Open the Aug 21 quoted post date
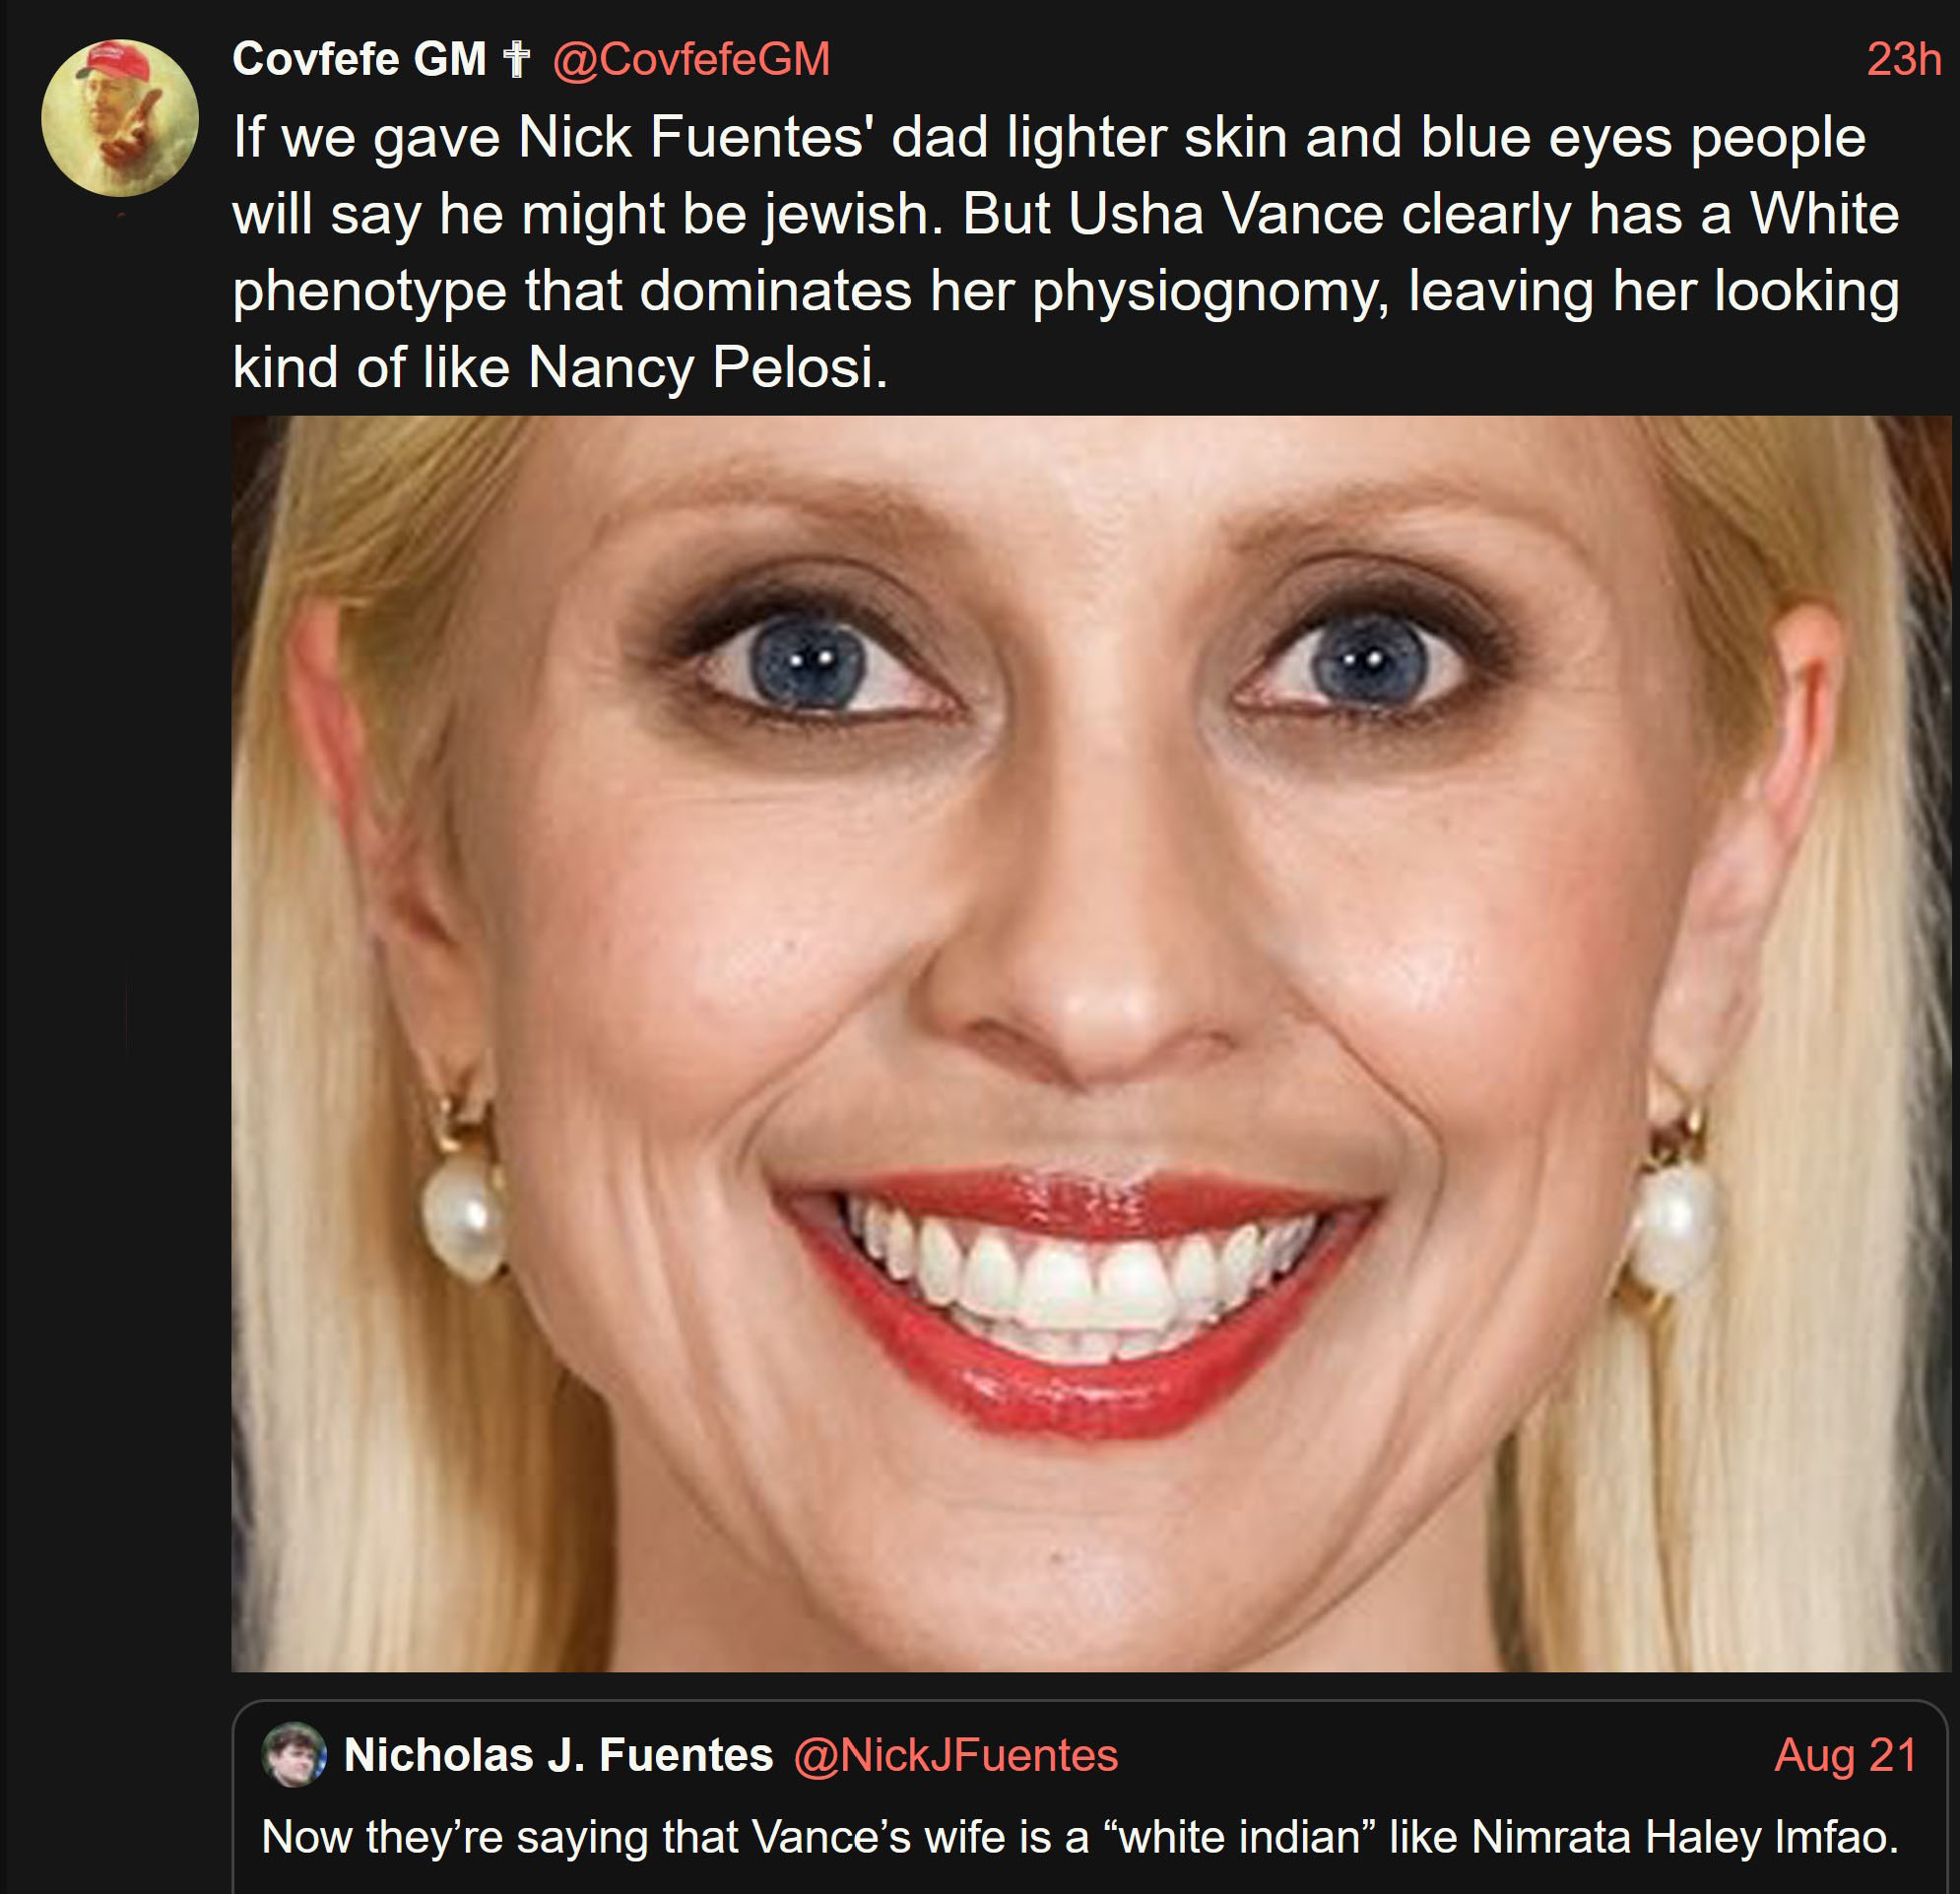The height and width of the screenshot is (1894, 1960). (1845, 1755)
